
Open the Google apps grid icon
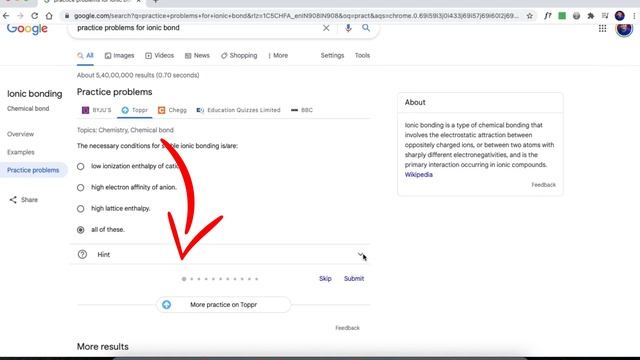602,28
